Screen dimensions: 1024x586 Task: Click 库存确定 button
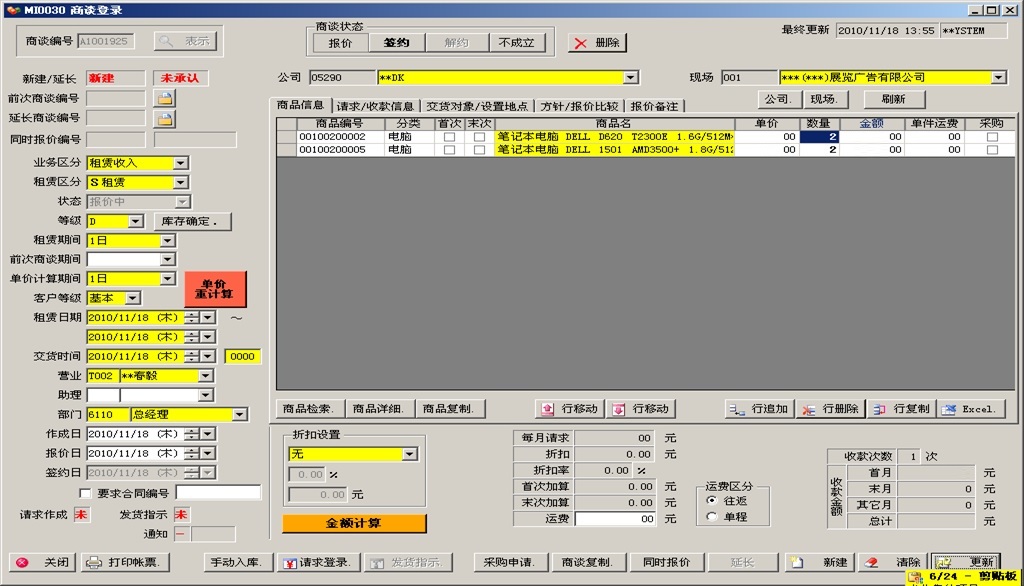coord(193,221)
